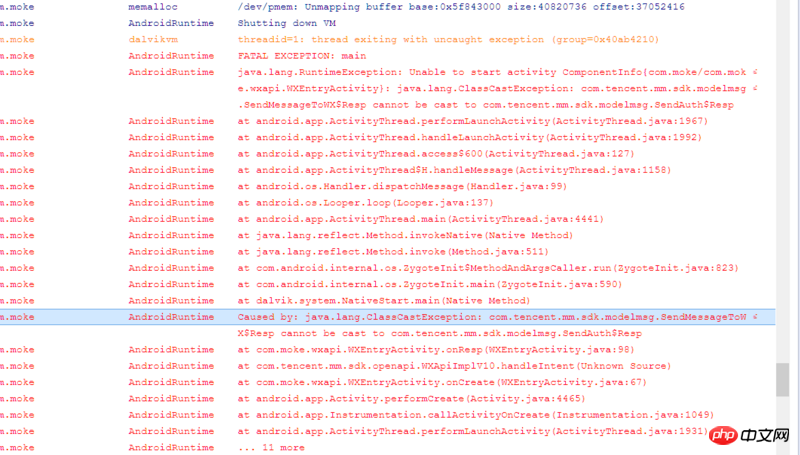Select the 'ActivityThread.performLaunchActivity(ActivityThread.java:1967)' line
This screenshot has height=455, width=800.
click(x=473, y=121)
